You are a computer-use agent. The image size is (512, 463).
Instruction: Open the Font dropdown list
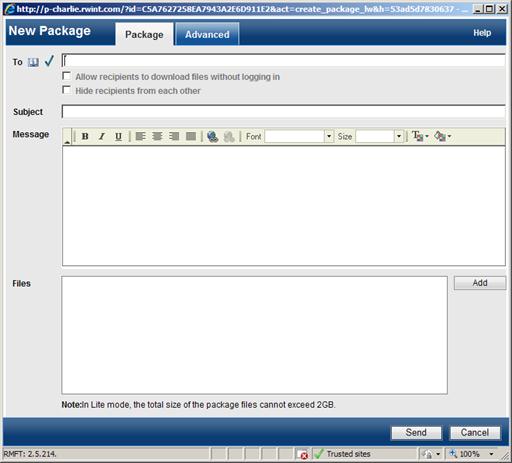click(329, 136)
